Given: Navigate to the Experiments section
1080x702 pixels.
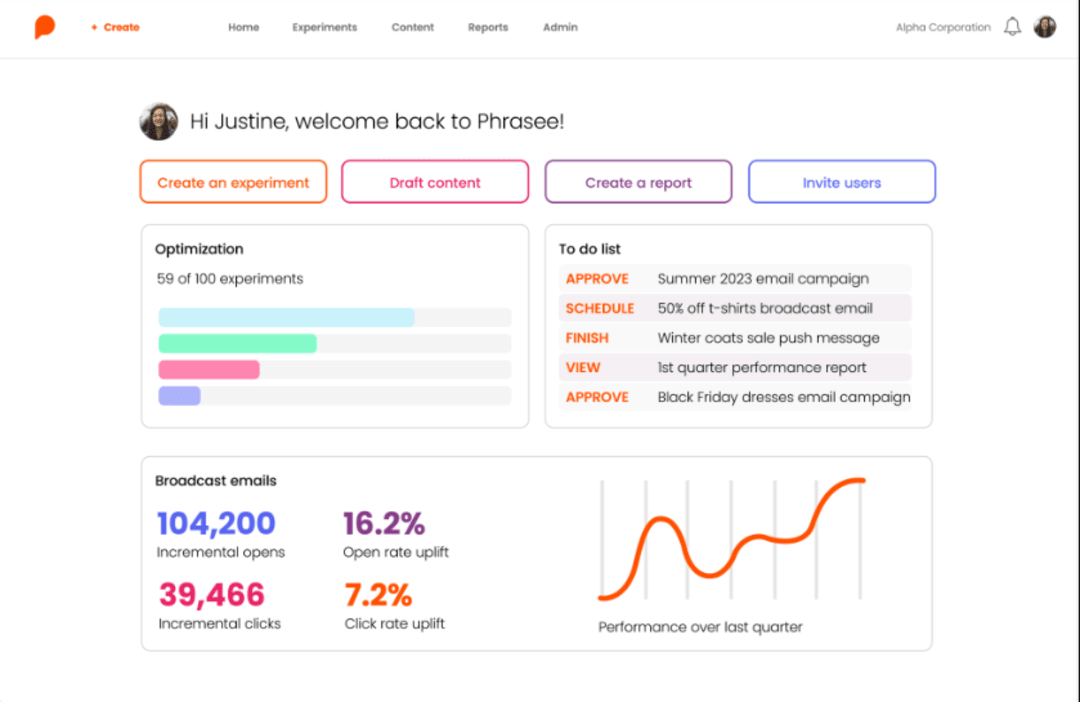Looking at the screenshot, I should click(x=324, y=27).
